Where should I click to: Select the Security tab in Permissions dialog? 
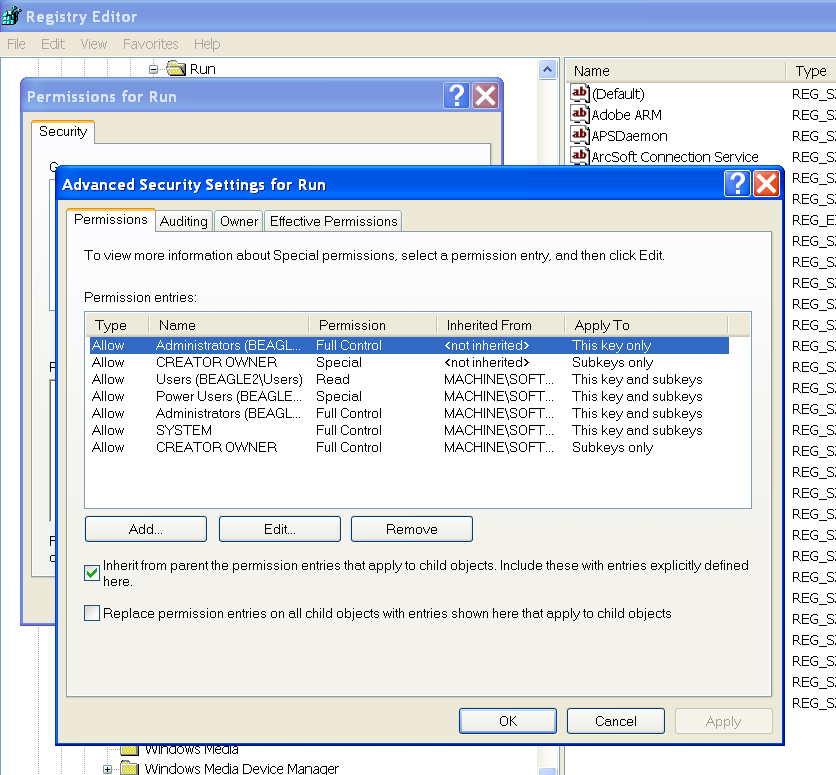(x=63, y=132)
